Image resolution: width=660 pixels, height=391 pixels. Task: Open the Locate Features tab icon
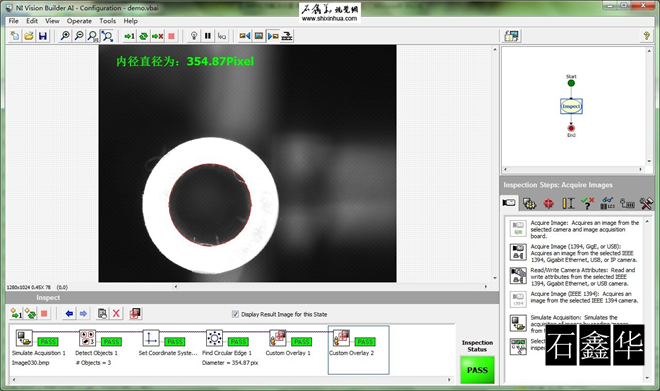click(548, 203)
